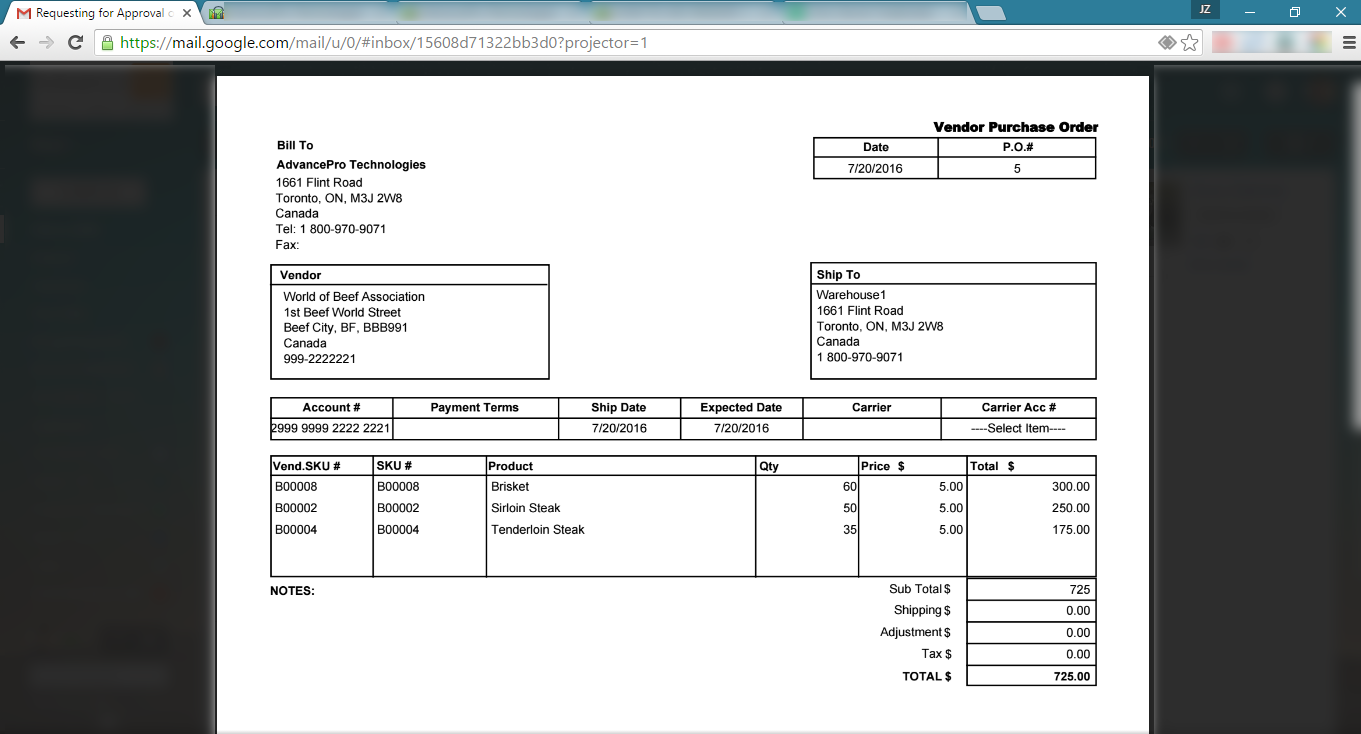The height and width of the screenshot is (734, 1361).
Task: Click the P.O.# value cell
Action: tap(1017, 169)
